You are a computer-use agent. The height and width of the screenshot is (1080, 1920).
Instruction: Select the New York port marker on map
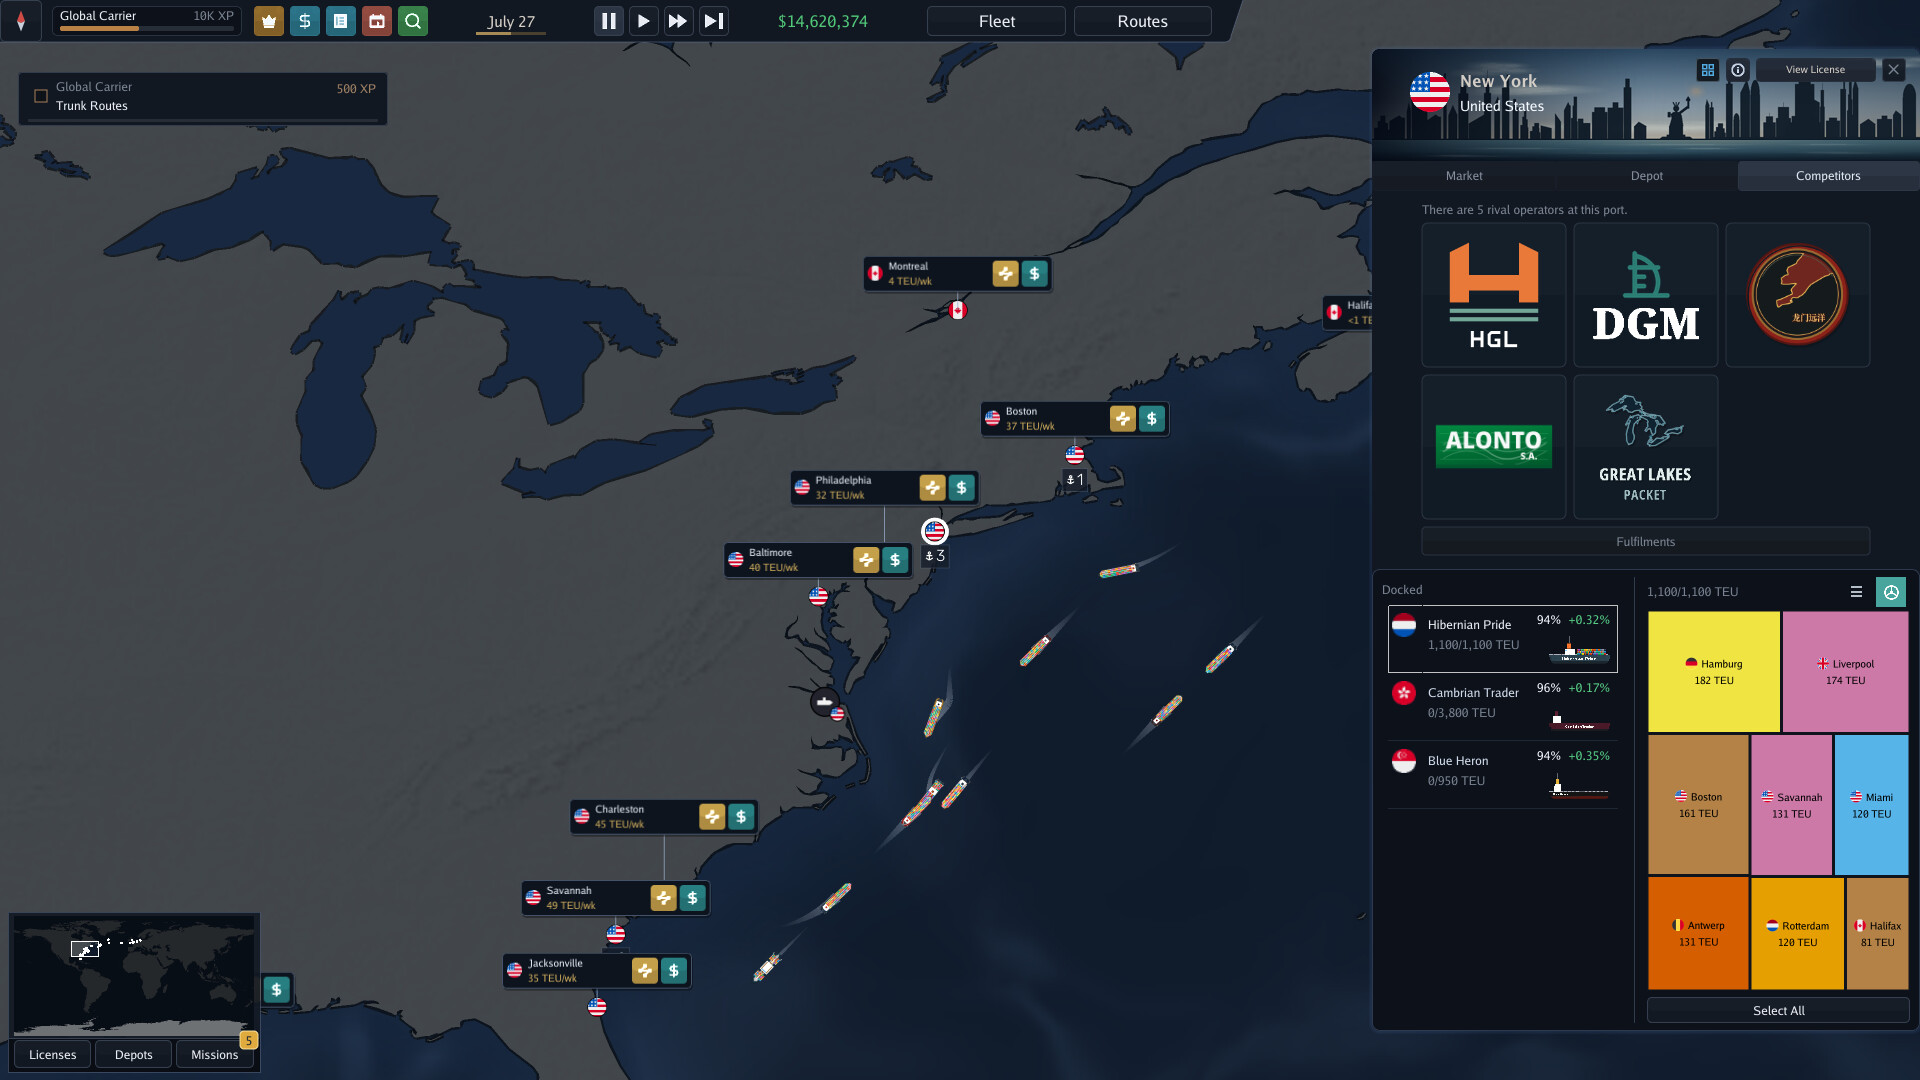point(935,531)
